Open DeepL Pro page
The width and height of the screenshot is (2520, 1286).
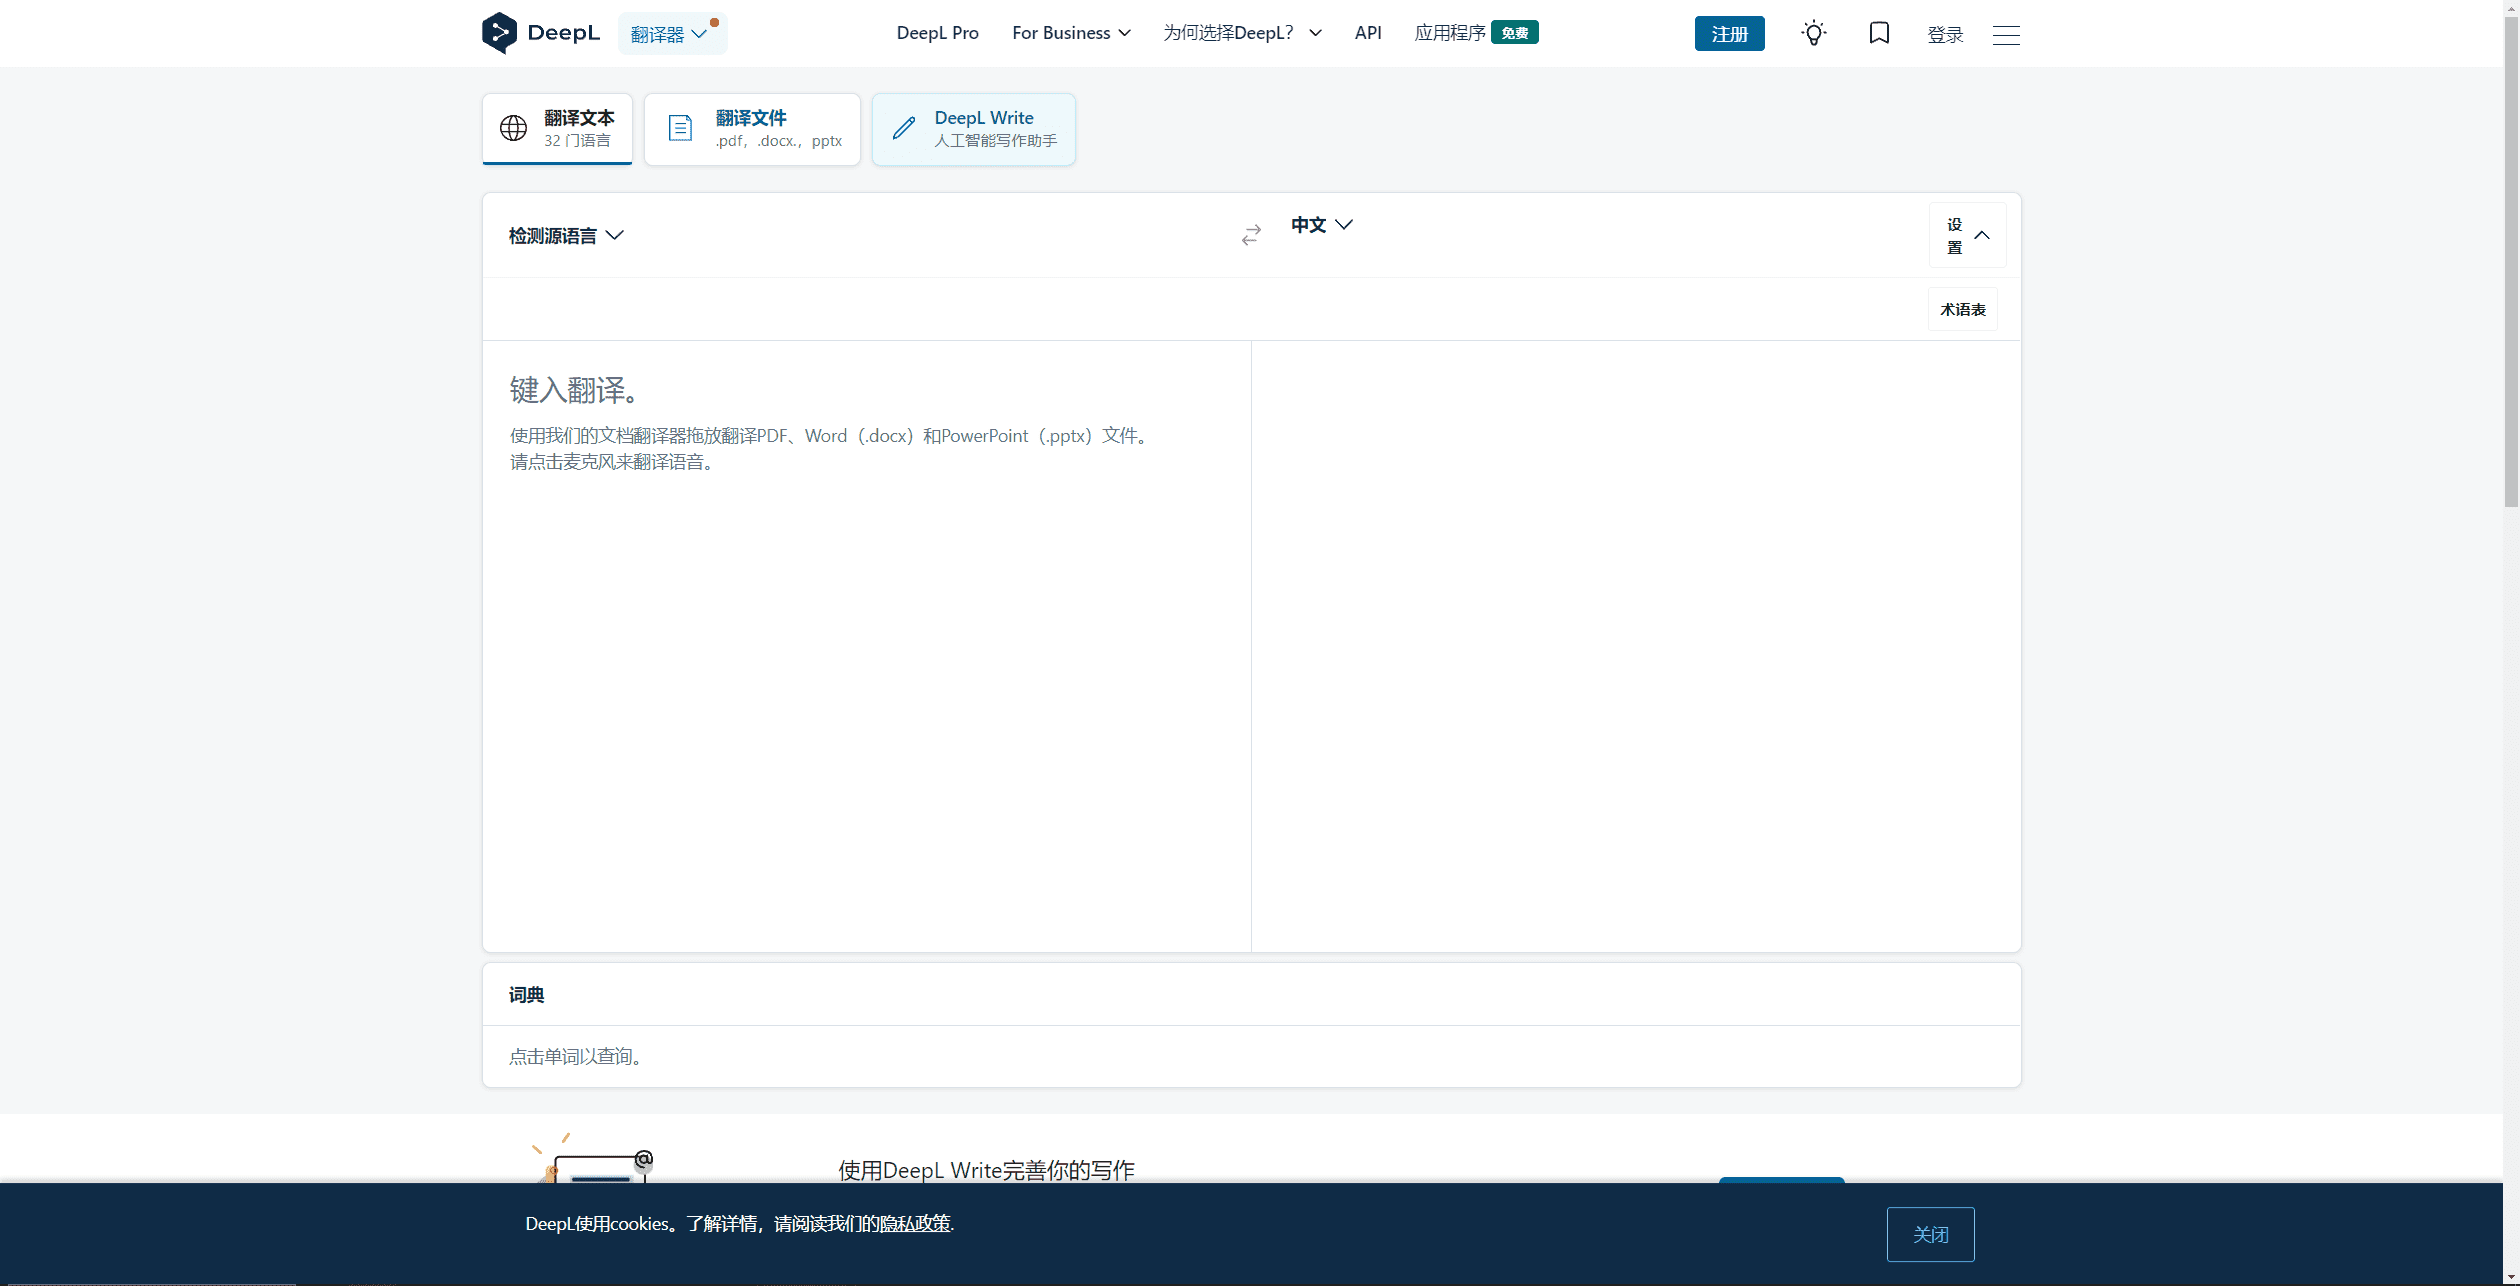[937, 33]
